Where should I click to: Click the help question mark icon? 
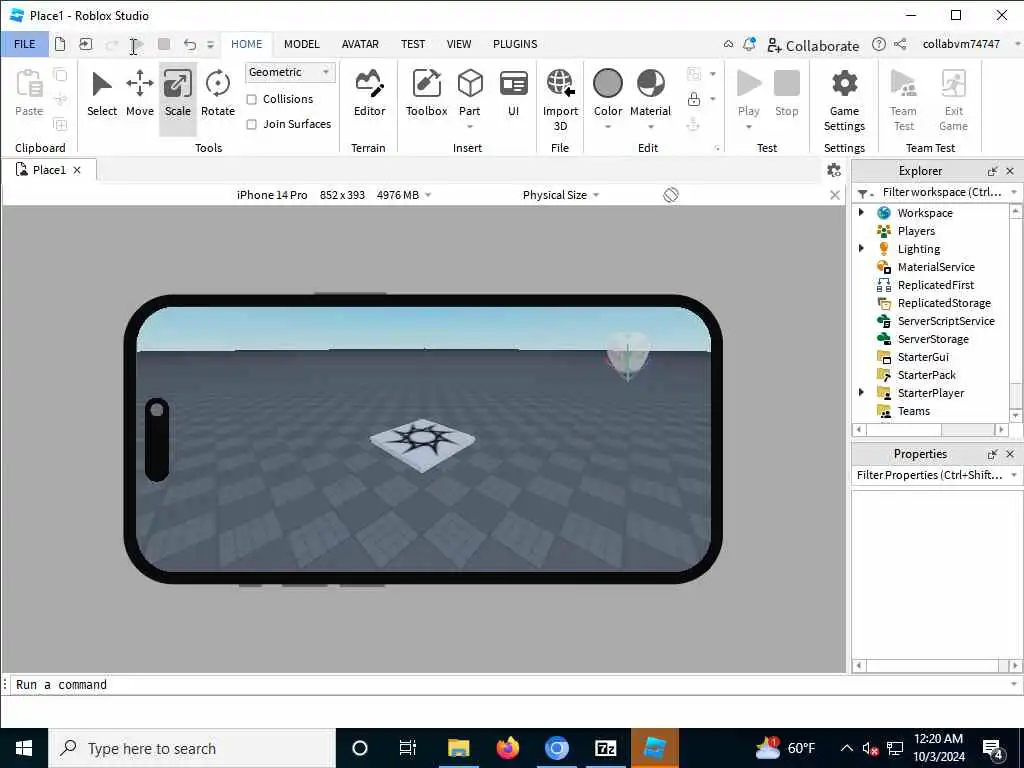click(x=879, y=44)
